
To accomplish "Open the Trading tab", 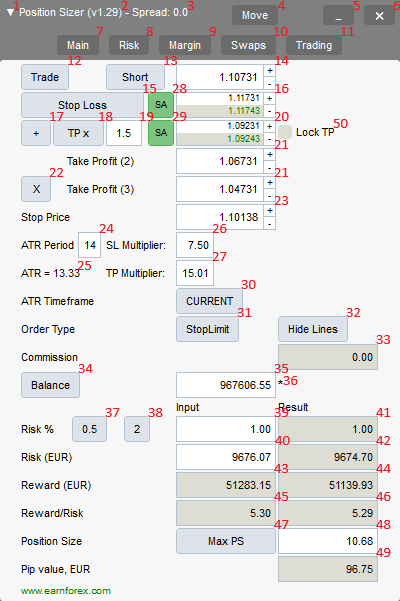I will [314, 45].
